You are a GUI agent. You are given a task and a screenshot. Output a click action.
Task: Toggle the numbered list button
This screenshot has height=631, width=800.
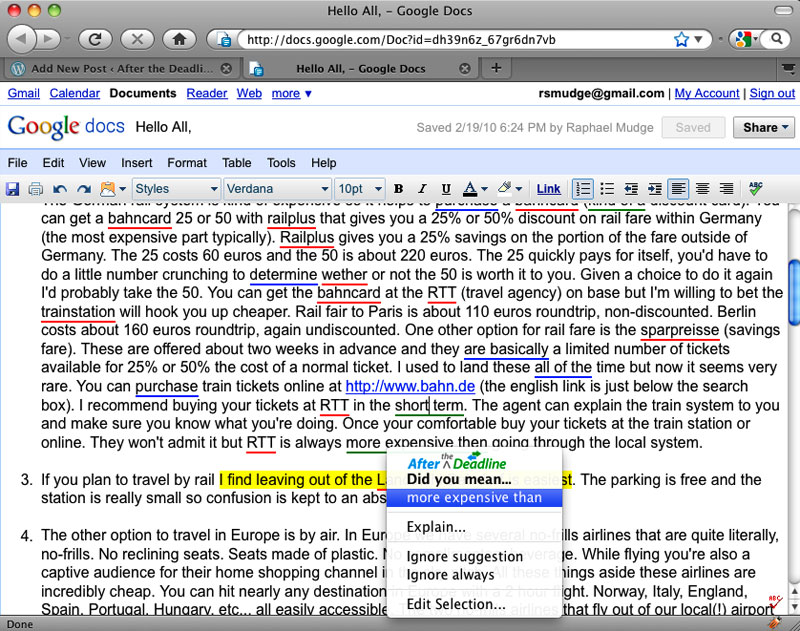583,189
